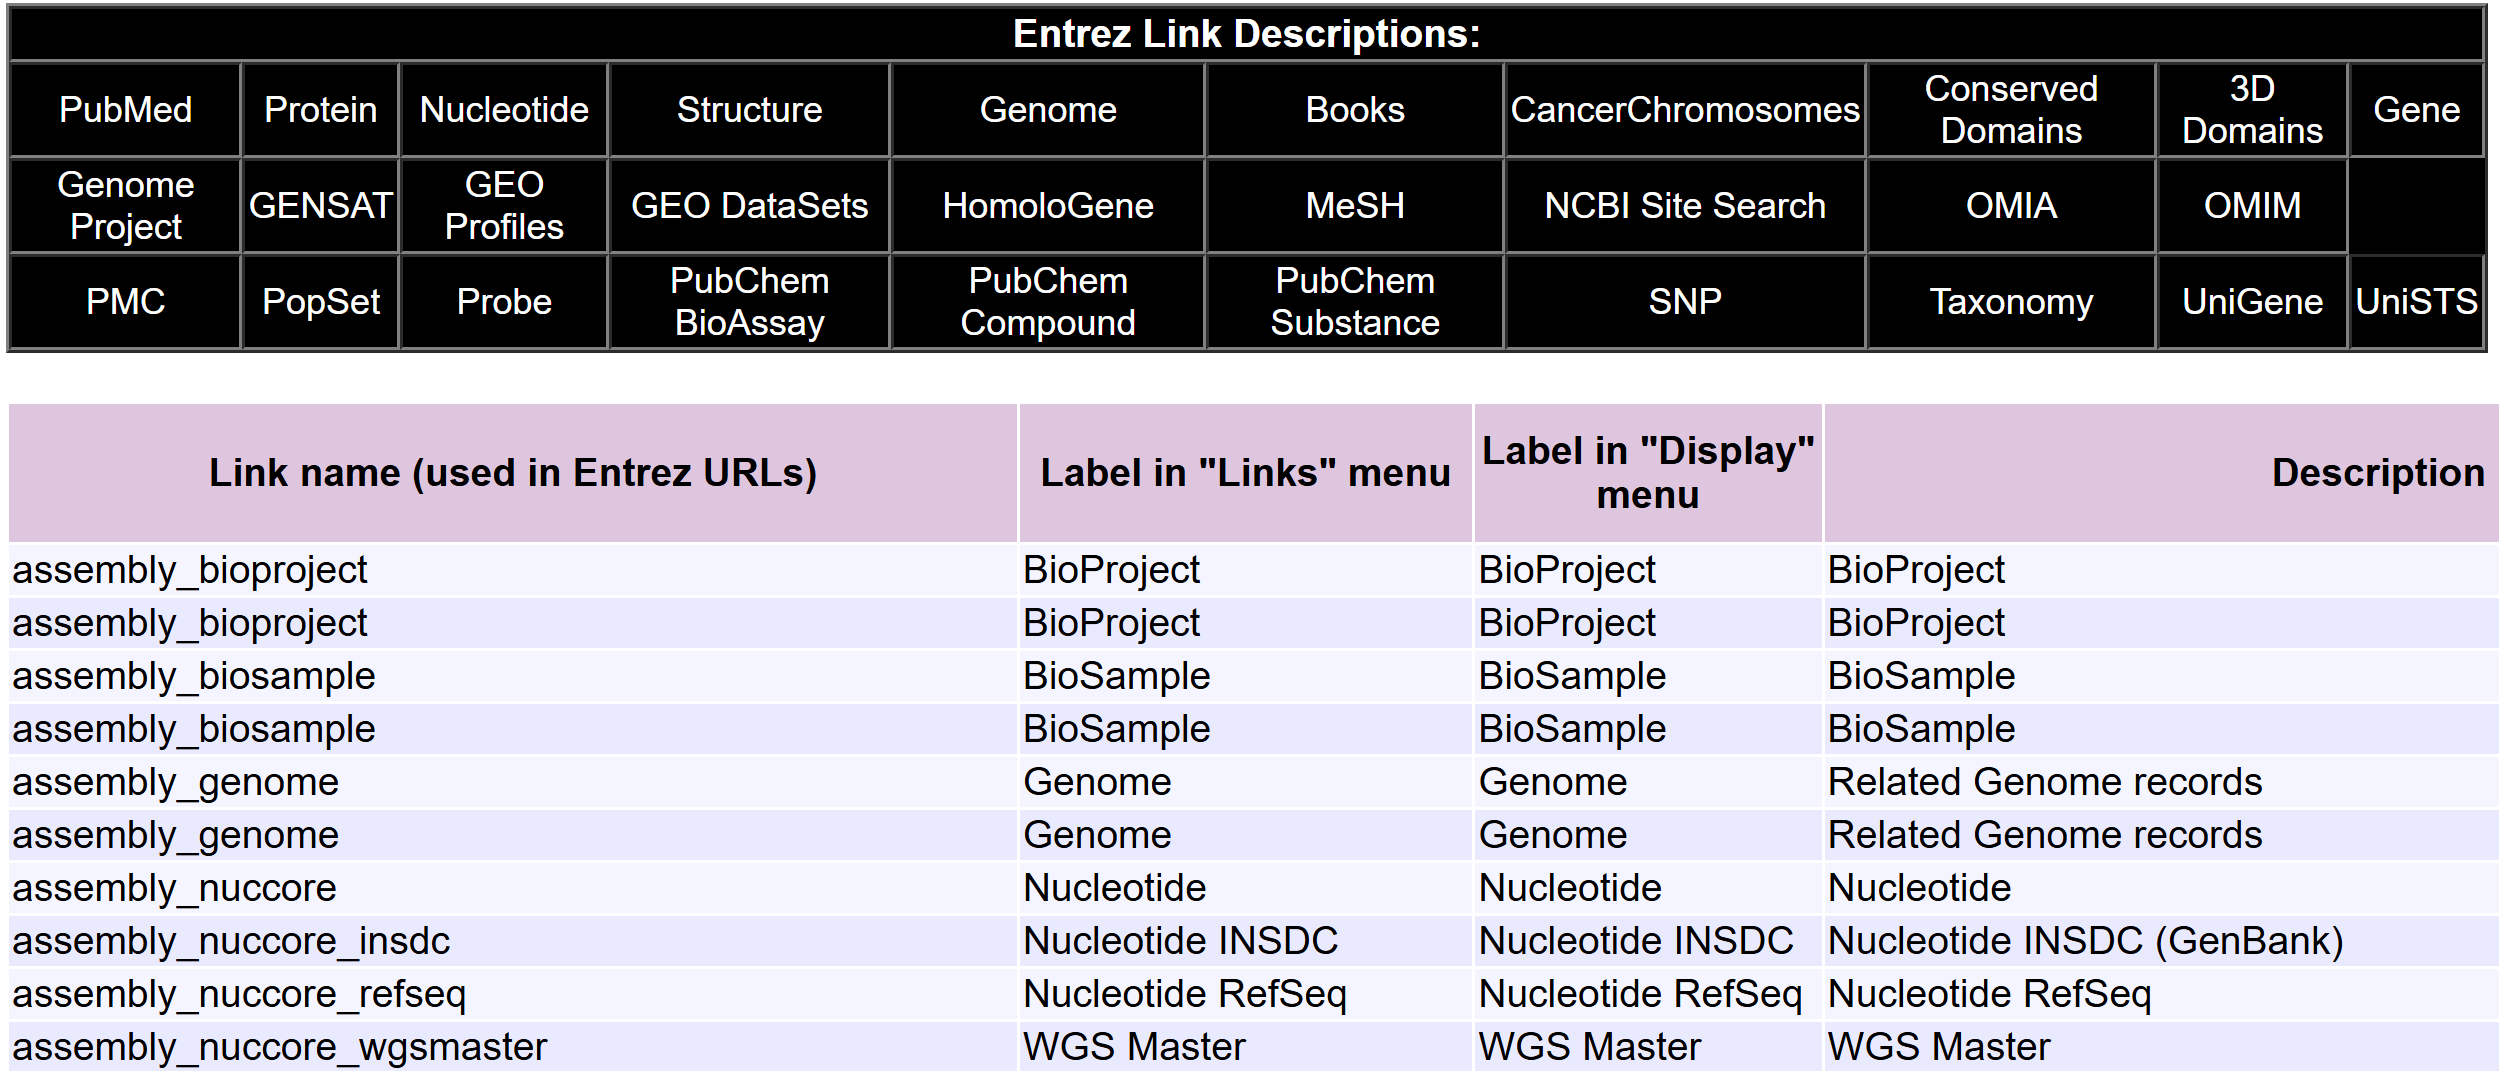This screenshot has width=2499, height=1071.
Task: Open the NCBI Site Search link
Action: point(1685,206)
